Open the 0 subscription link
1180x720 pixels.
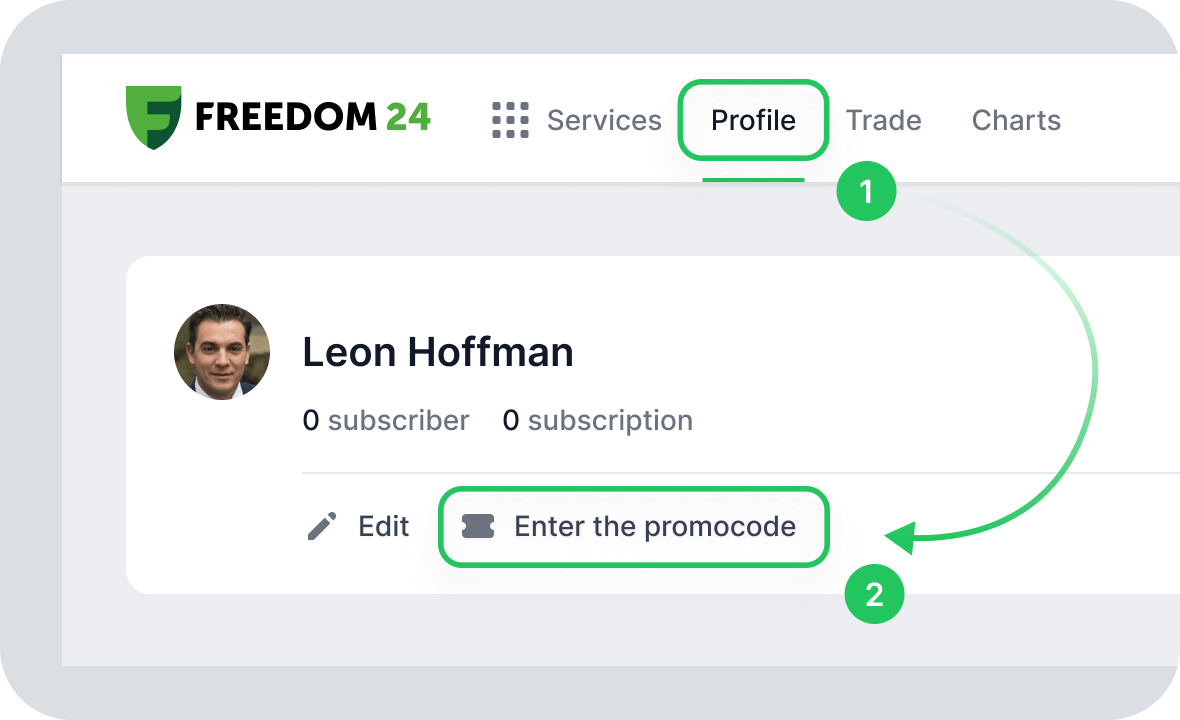(598, 420)
